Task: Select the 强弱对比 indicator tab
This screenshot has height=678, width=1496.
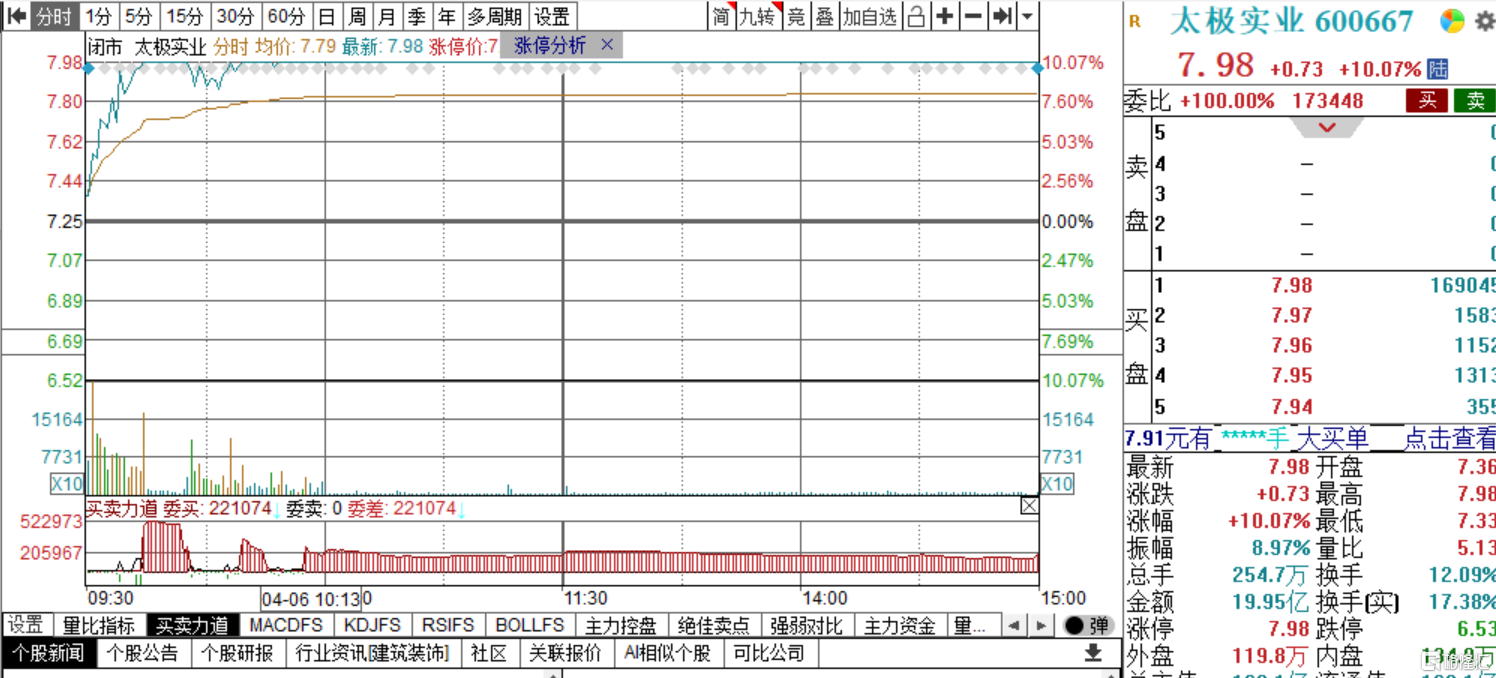Action: [806, 626]
